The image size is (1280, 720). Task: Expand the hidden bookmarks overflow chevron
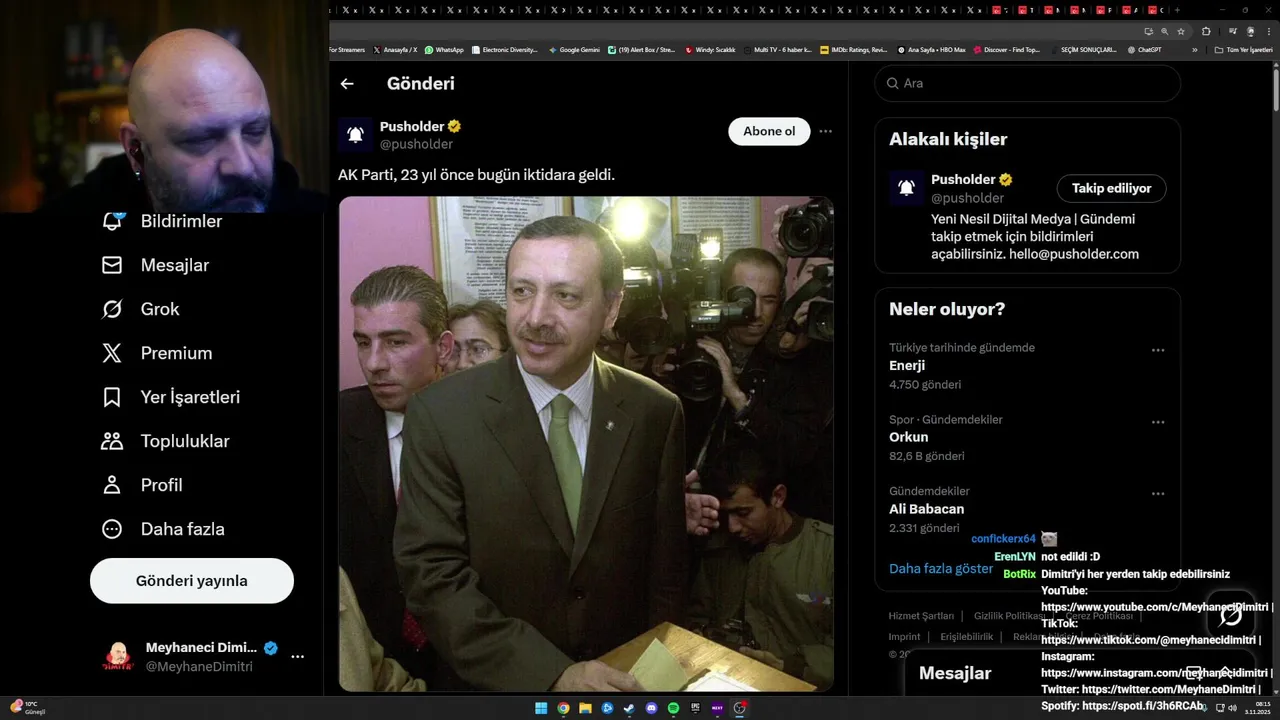click(1194, 49)
